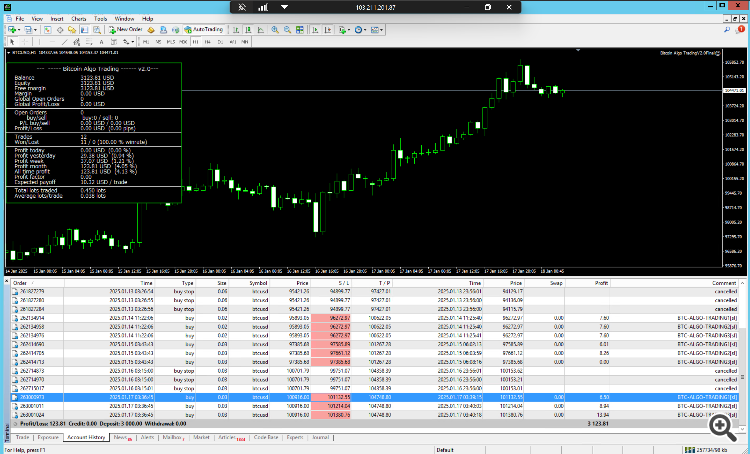Toggle chart shift

coord(328,30)
